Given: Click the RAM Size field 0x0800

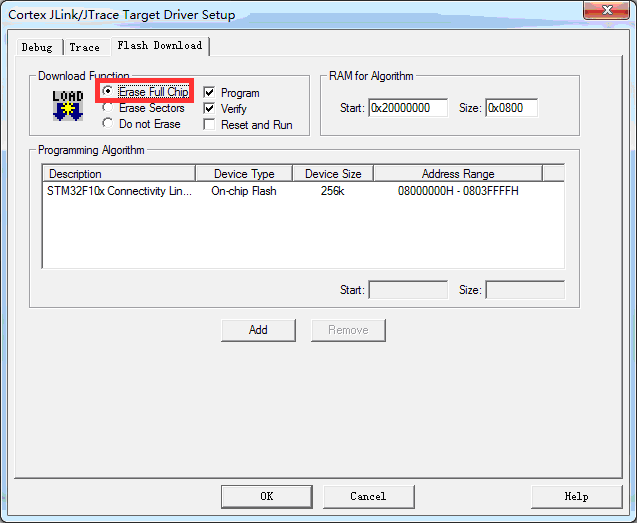Looking at the screenshot, I should coord(511,108).
